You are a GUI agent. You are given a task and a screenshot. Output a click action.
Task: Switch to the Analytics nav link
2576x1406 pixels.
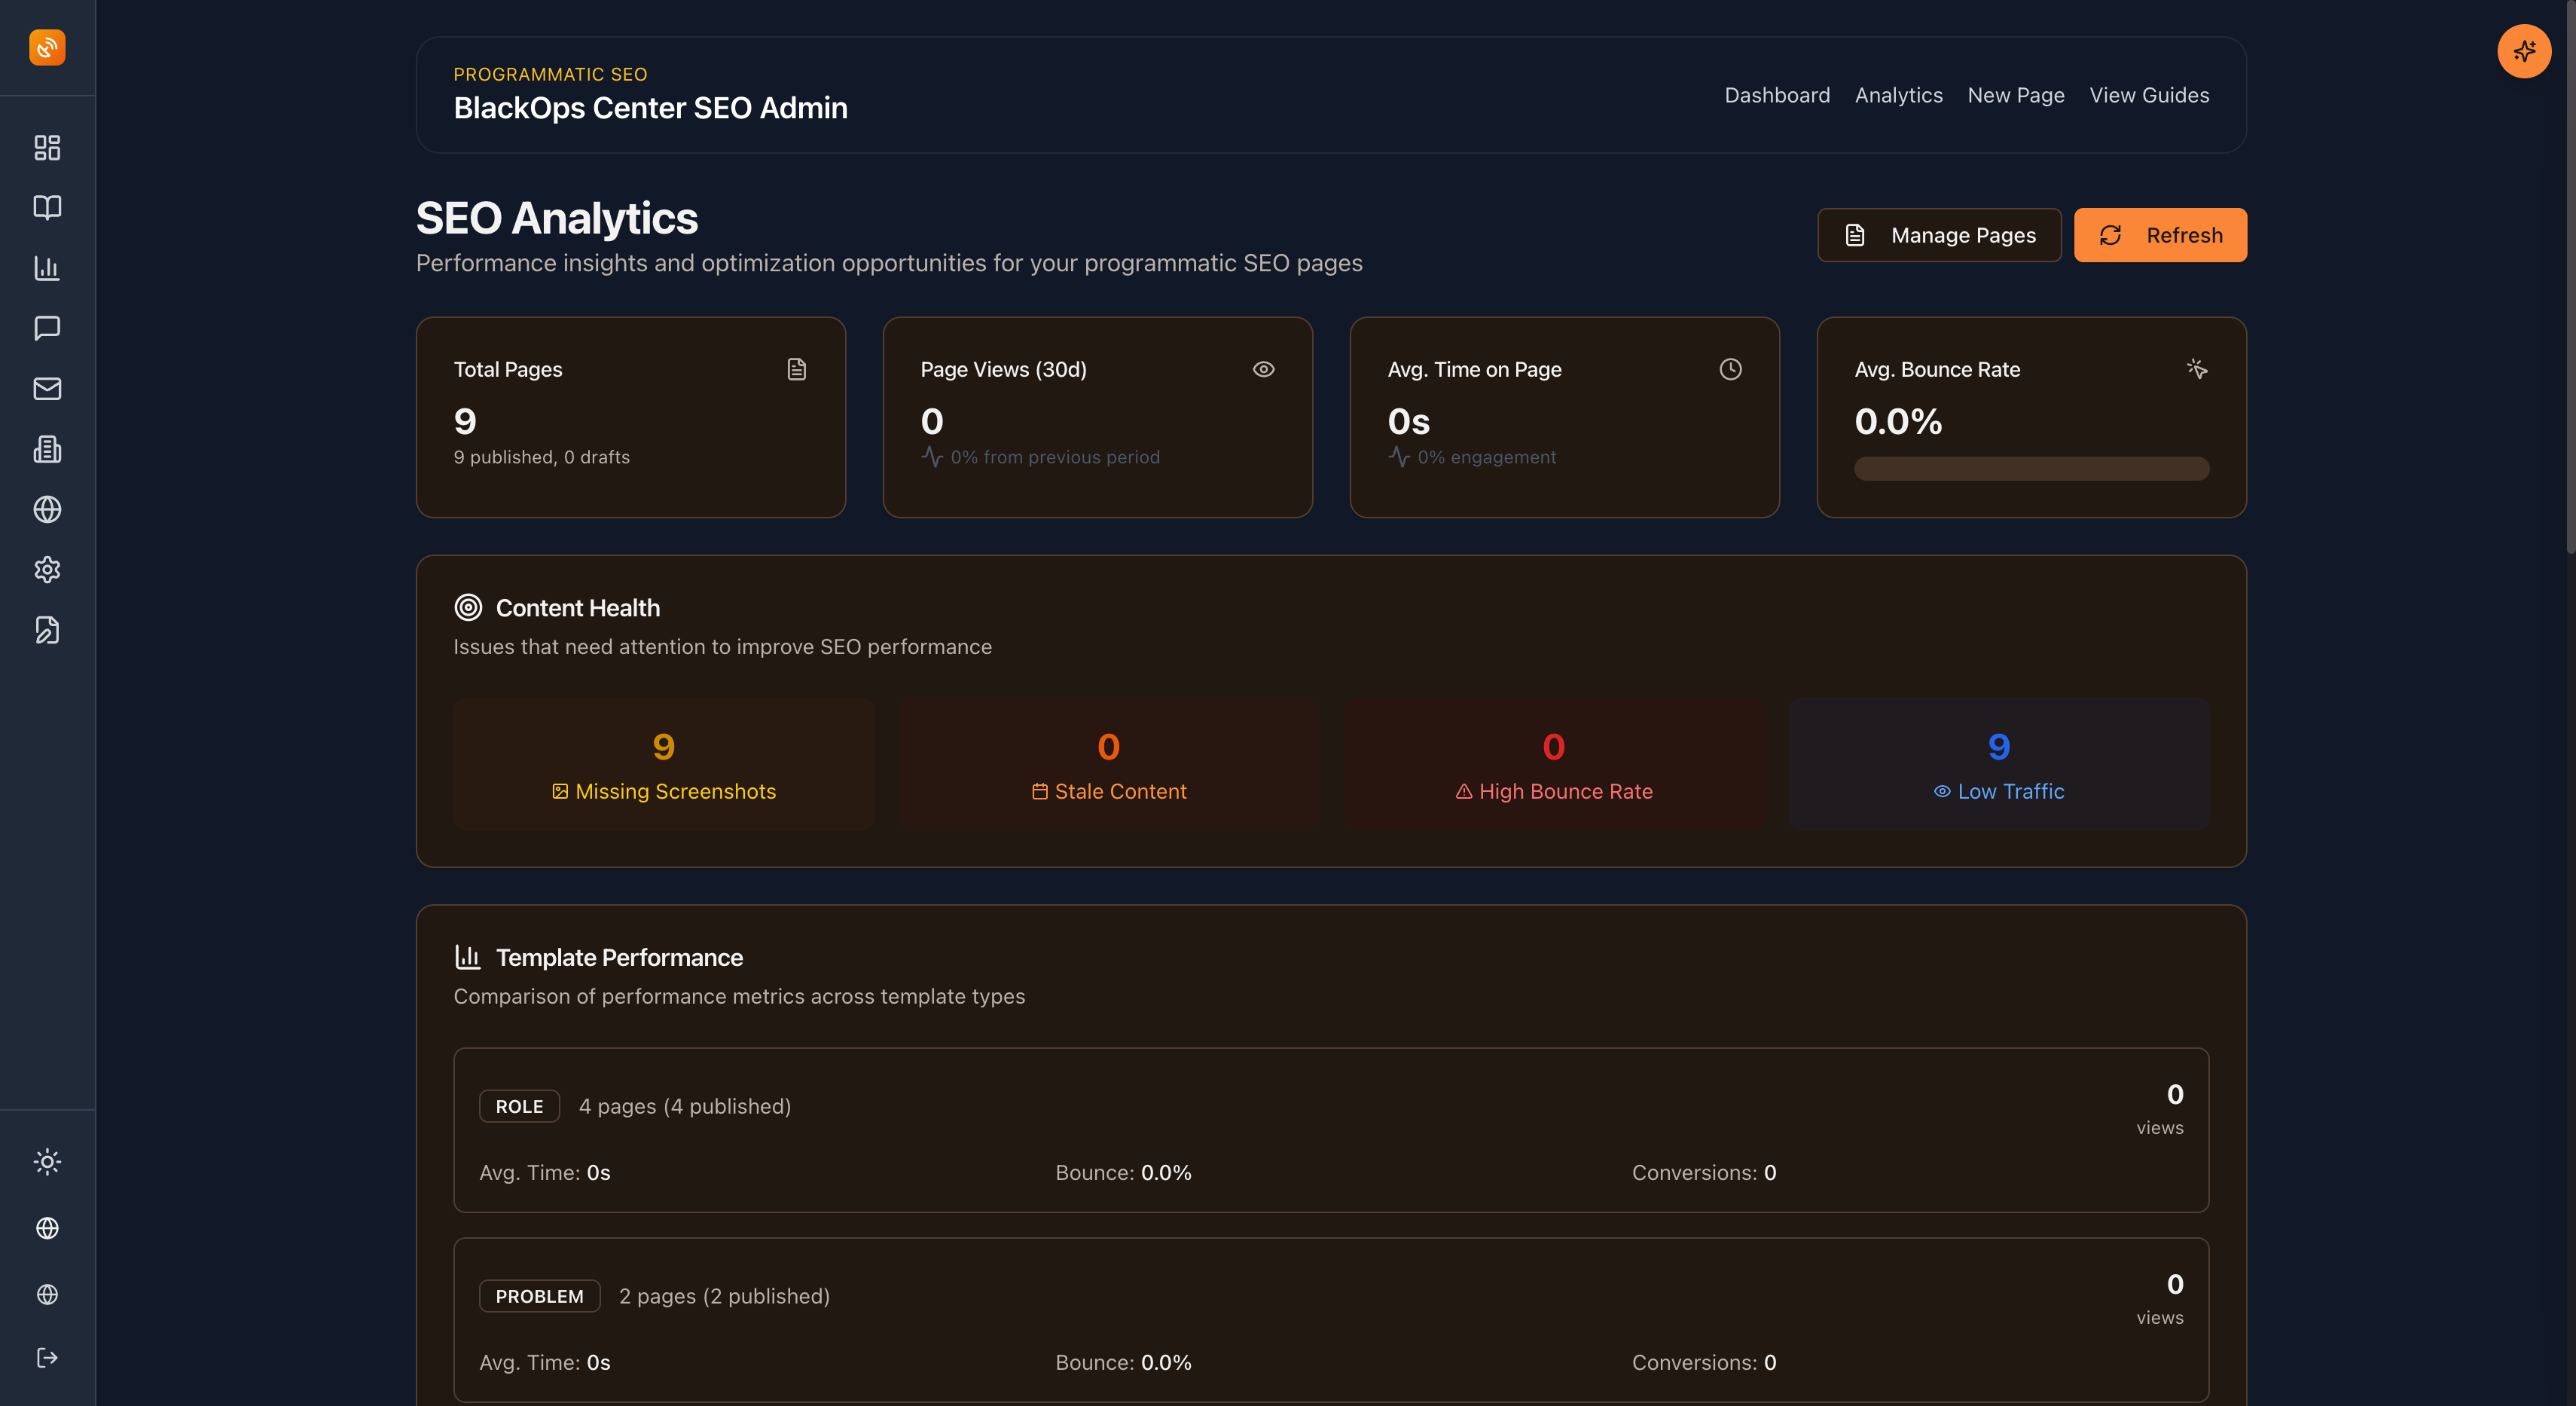(x=1898, y=95)
